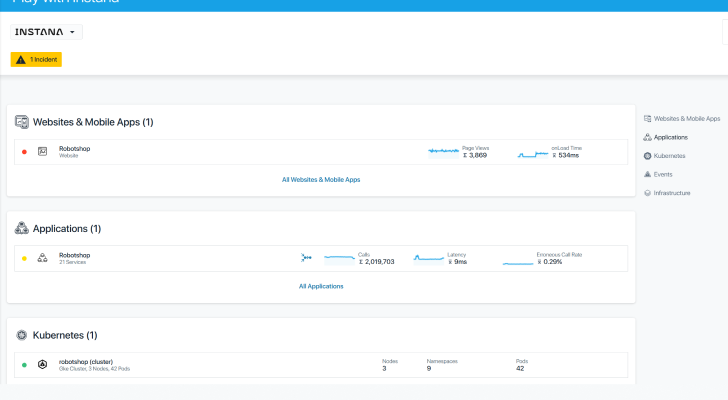The width and height of the screenshot is (728, 400).
Task: Click the Applications icon in side navigation
Action: tap(647, 137)
